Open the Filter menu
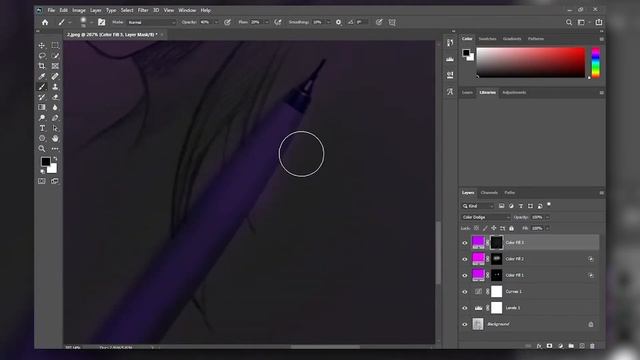 tap(143, 10)
